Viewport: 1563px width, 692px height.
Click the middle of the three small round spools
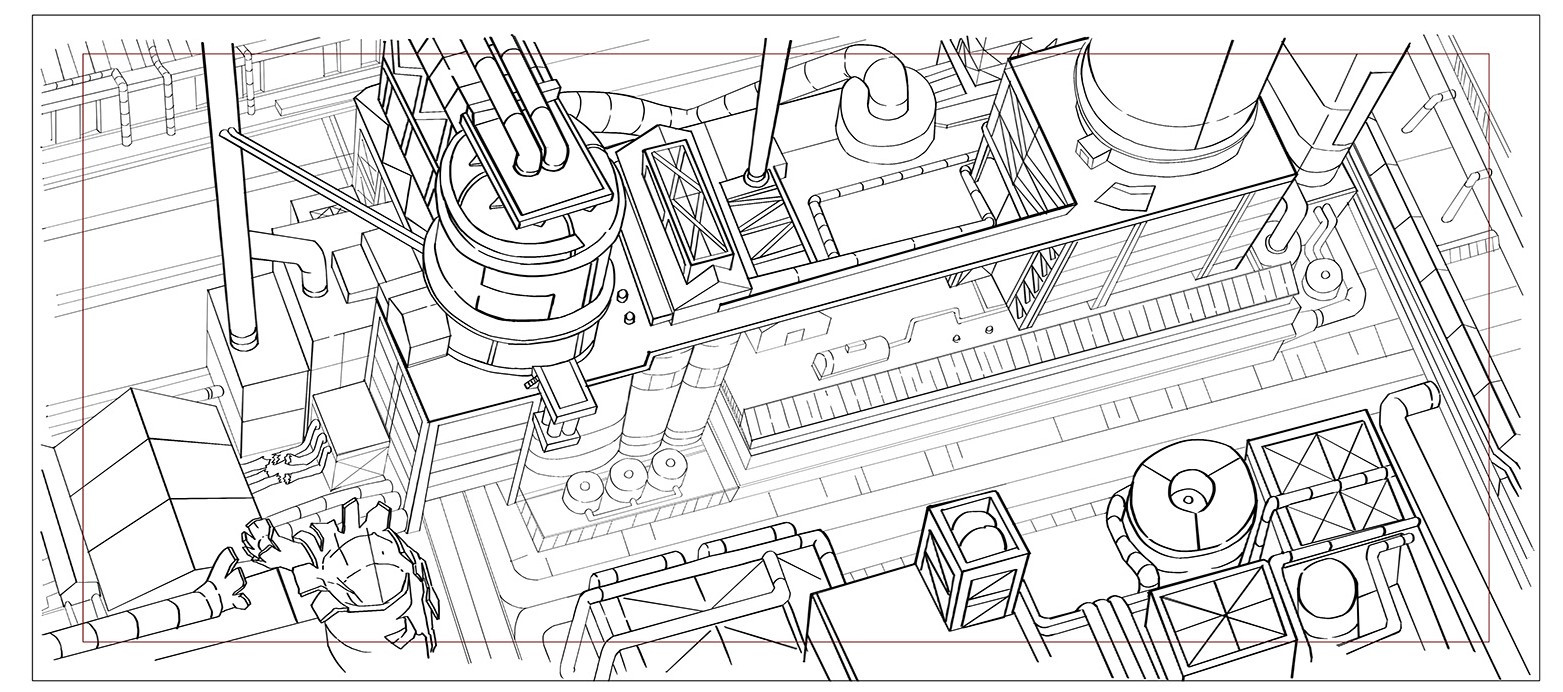pyautogui.click(x=628, y=474)
